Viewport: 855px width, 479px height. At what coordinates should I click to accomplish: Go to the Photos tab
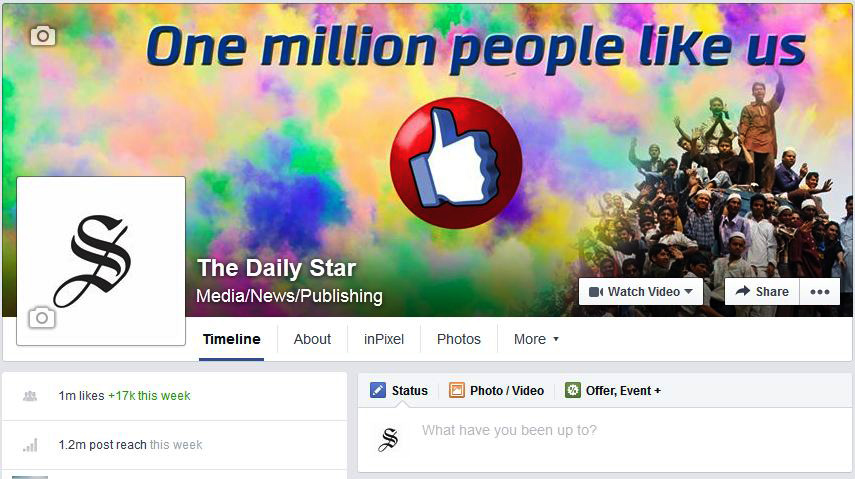[x=459, y=339]
